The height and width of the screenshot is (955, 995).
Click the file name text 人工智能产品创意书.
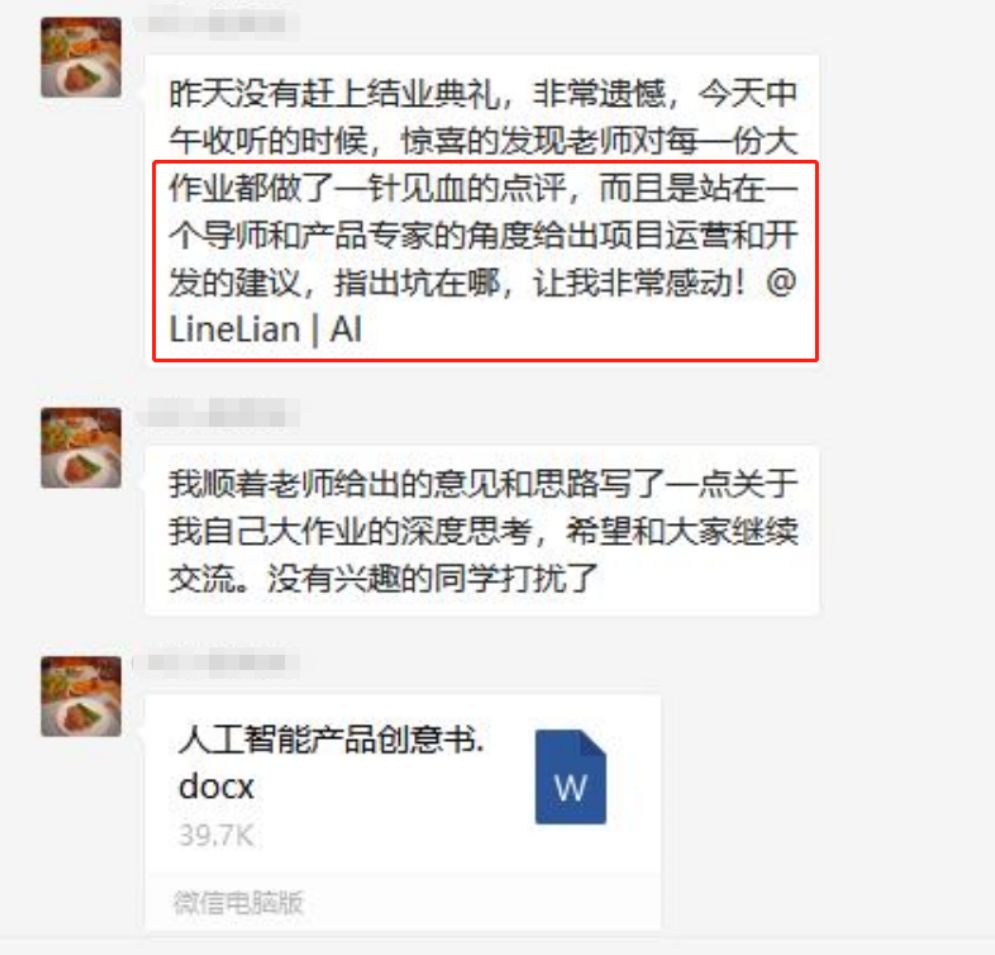pyautogui.click(x=331, y=740)
